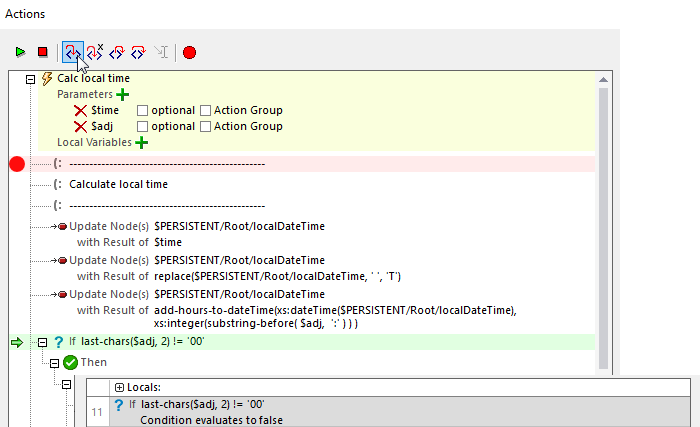Toggle optional checkbox for $adj

(x=142, y=127)
